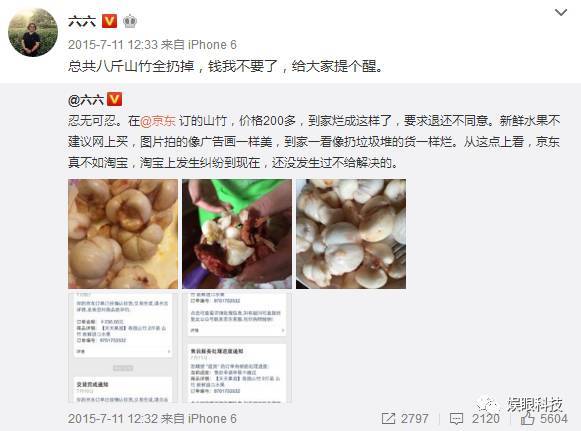The height and width of the screenshot is (431, 581).
Task: Open the first order notification screenshot
Action: (123, 348)
